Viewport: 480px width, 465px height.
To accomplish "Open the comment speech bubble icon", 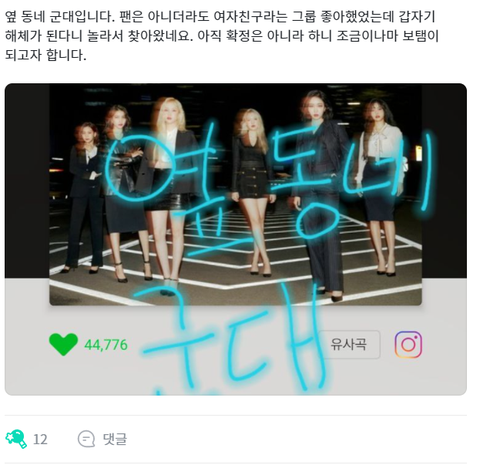I will (x=86, y=439).
